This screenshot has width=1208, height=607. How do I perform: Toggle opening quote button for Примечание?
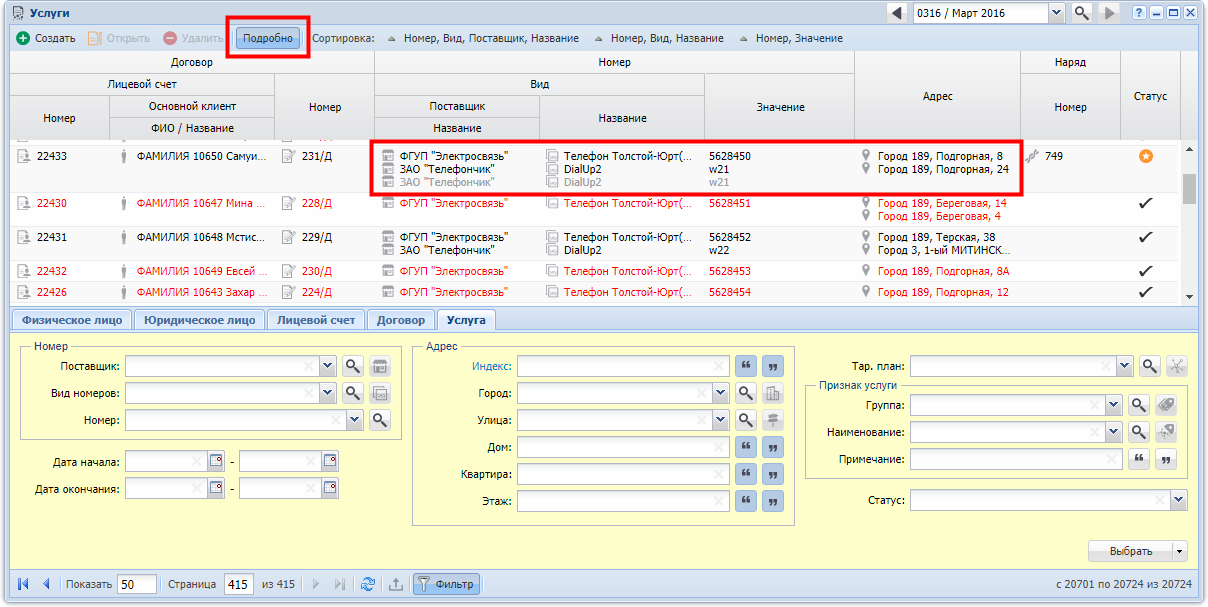coord(1138,459)
